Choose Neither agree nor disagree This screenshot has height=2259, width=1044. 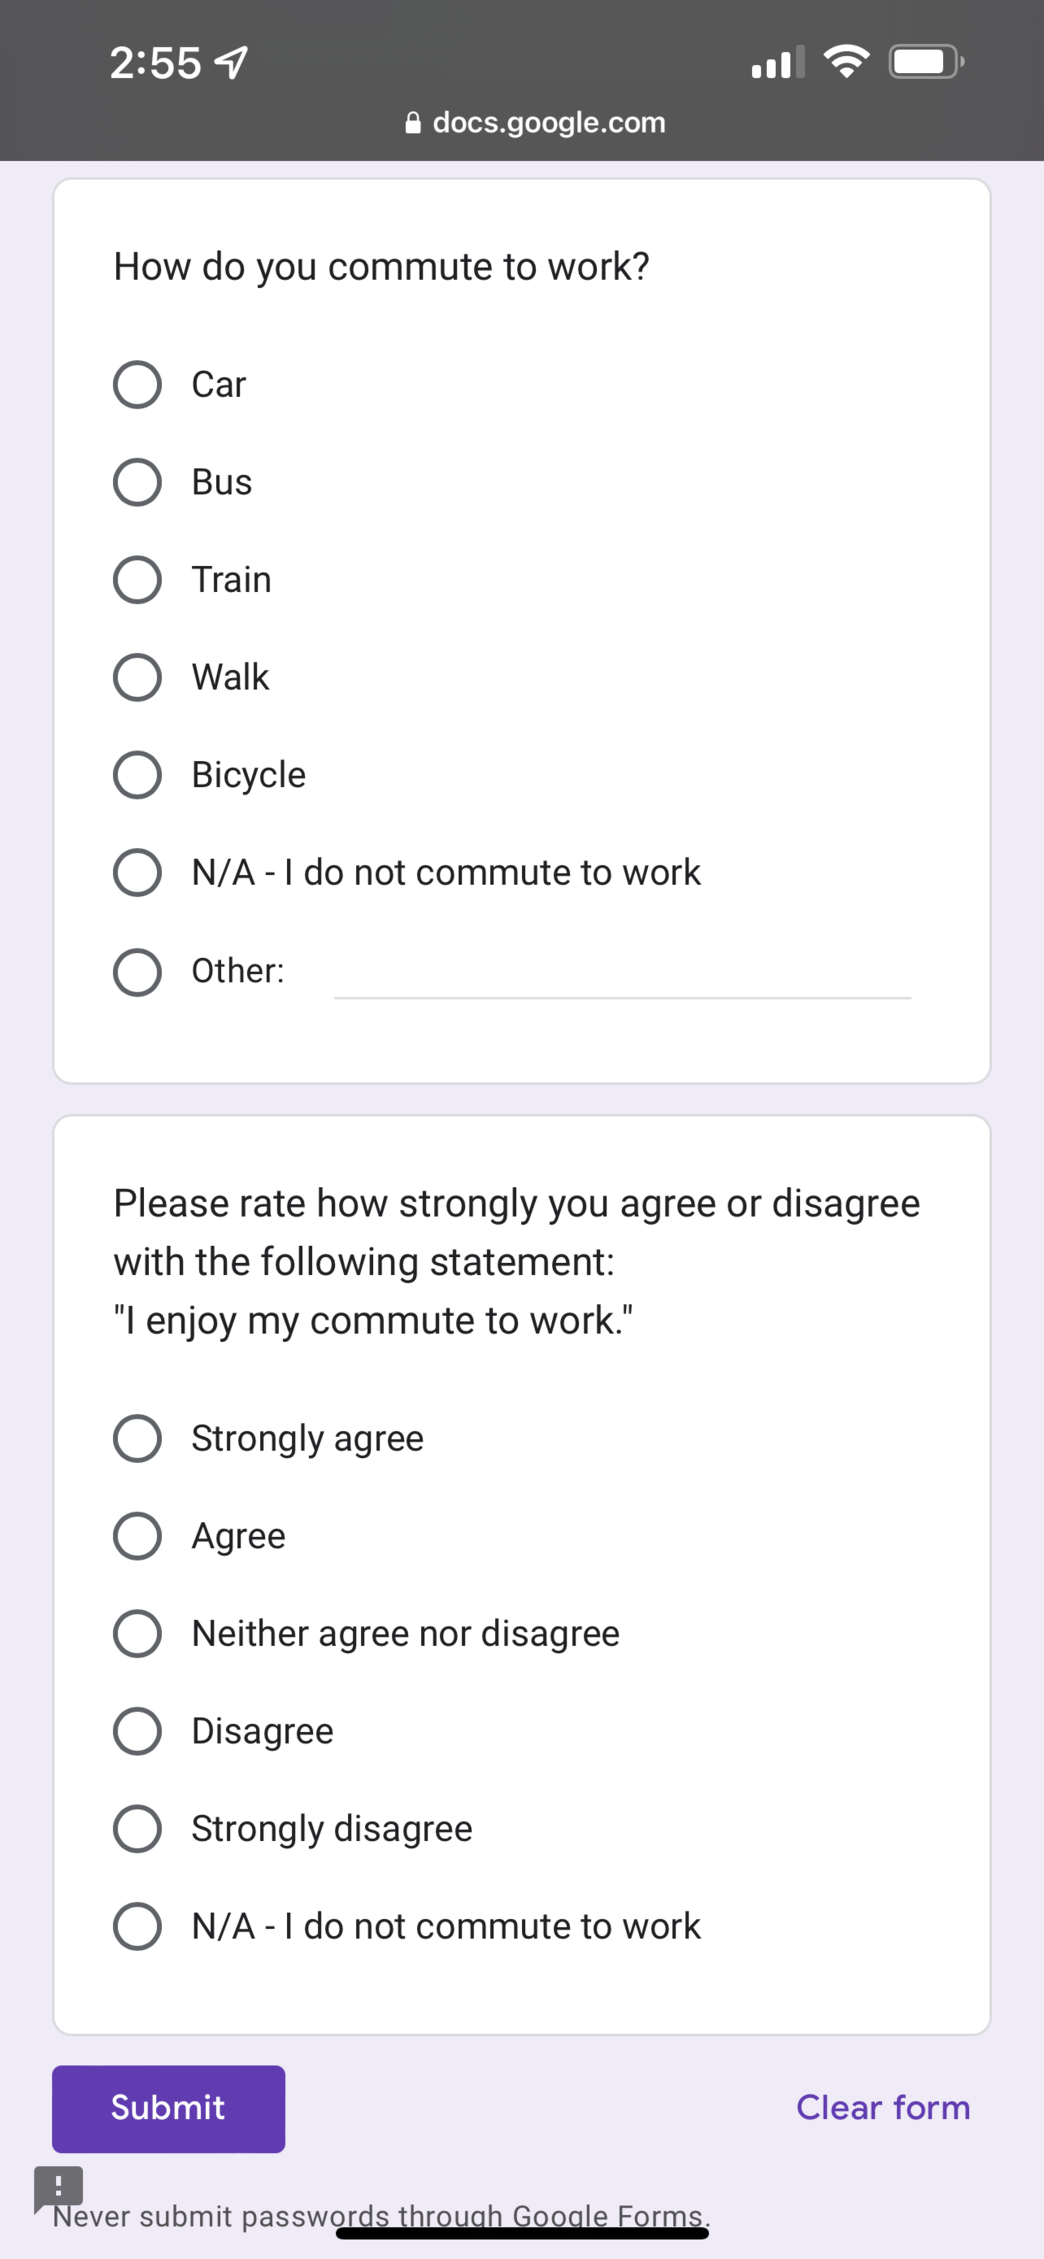click(137, 1633)
